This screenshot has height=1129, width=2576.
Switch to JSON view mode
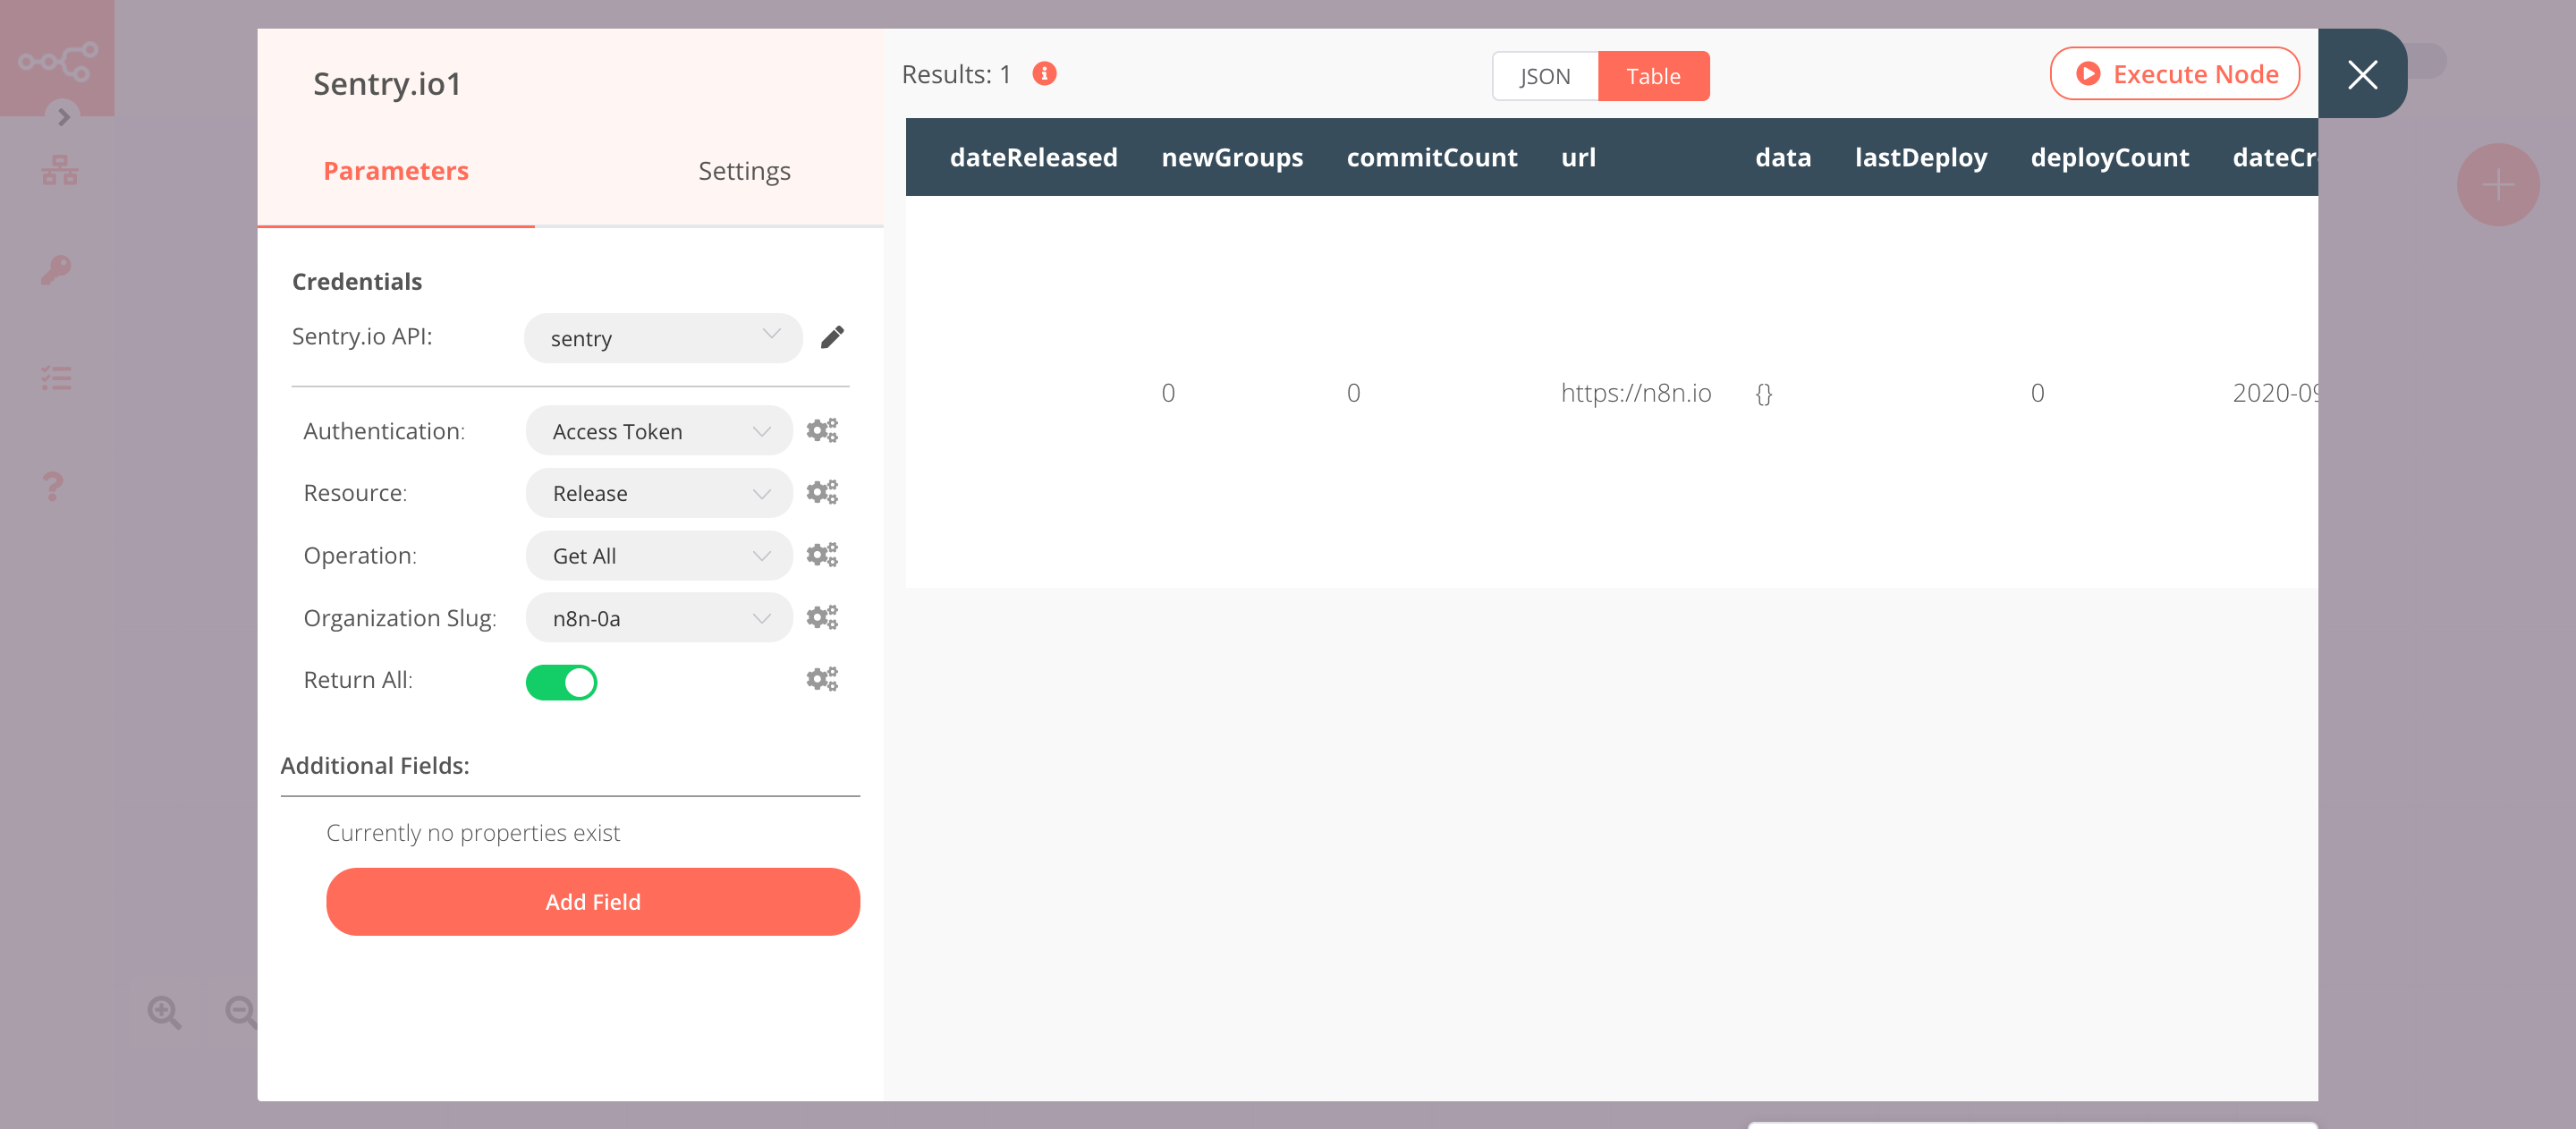[1543, 76]
